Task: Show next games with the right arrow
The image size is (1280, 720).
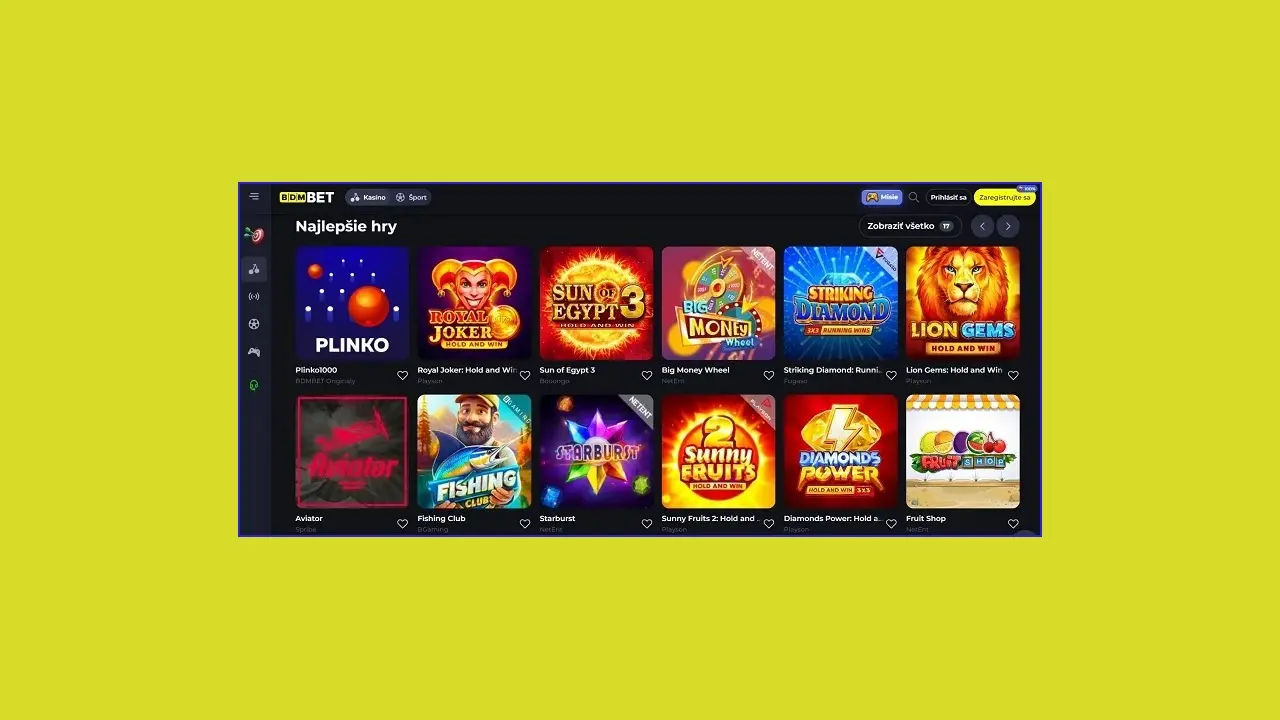Action: [x=1008, y=226]
